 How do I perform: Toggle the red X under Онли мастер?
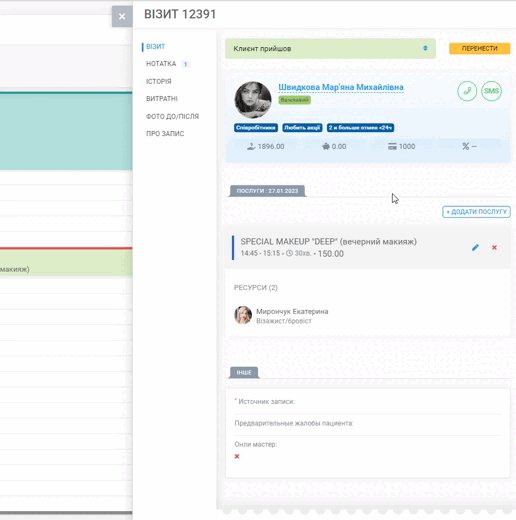pyautogui.click(x=237, y=456)
